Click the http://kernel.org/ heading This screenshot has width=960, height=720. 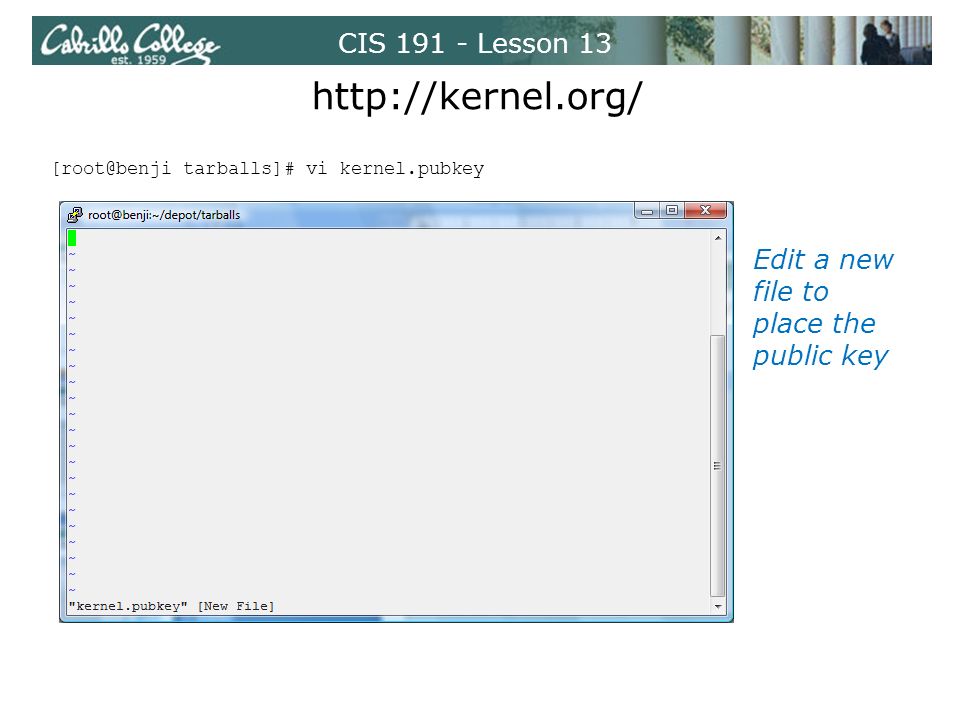[477, 97]
